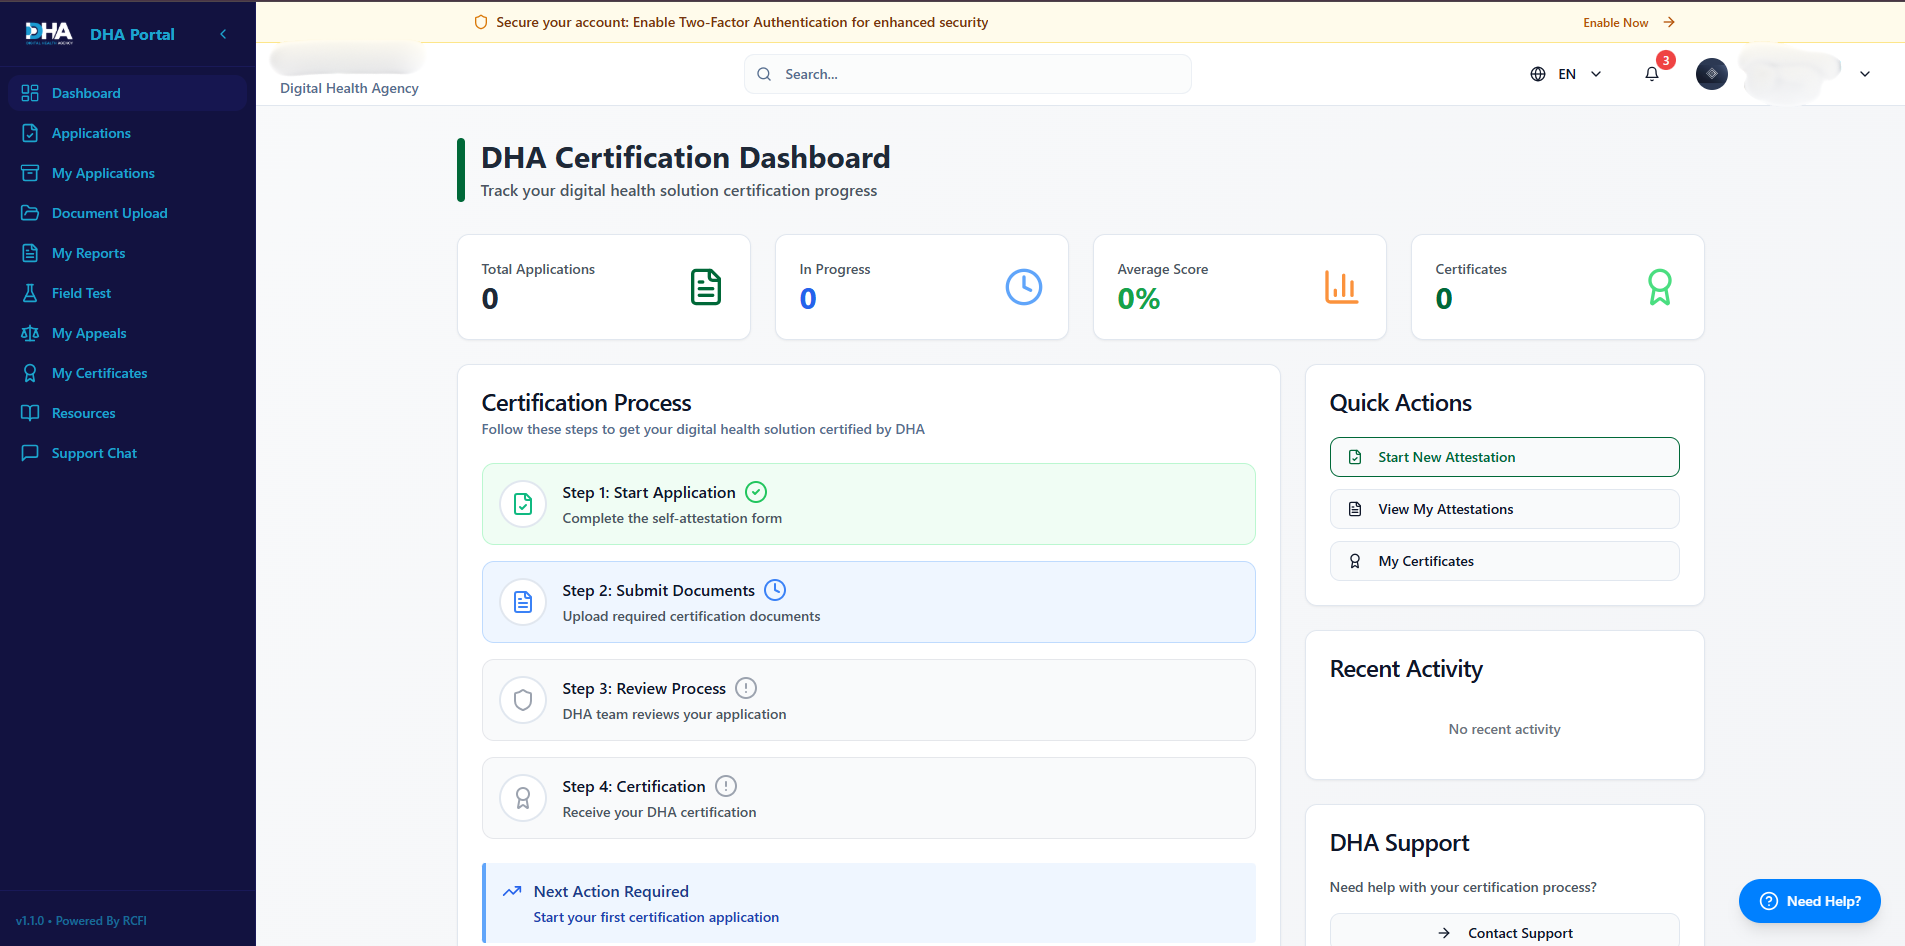The height and width of the screenshot is (946, 1905).
Task: Open the notifications bell icon
Action: click(1652, 74)
